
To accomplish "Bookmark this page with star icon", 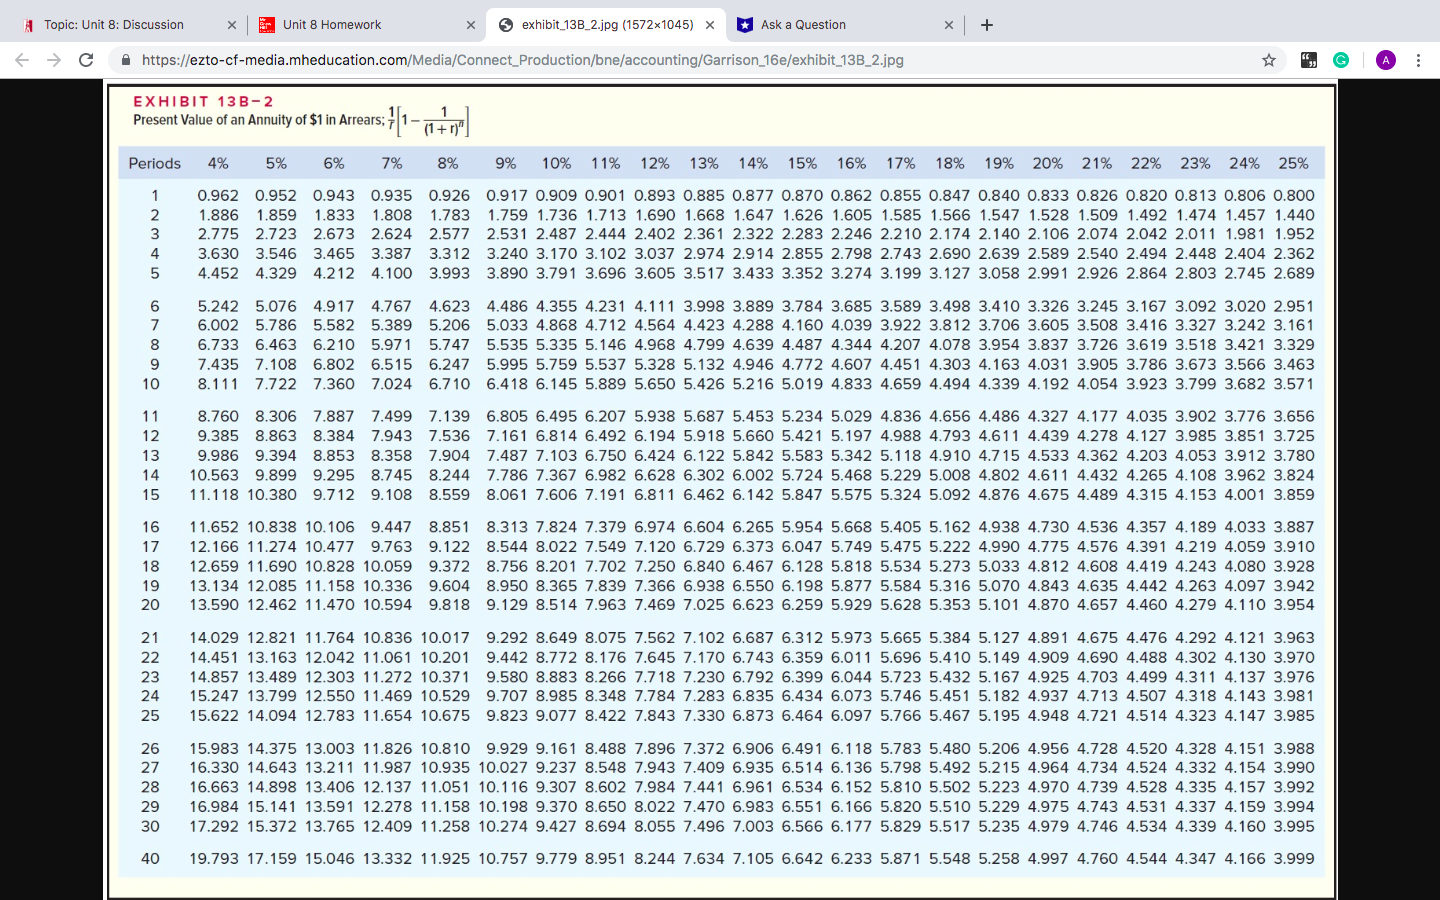I will [1269, 60].
